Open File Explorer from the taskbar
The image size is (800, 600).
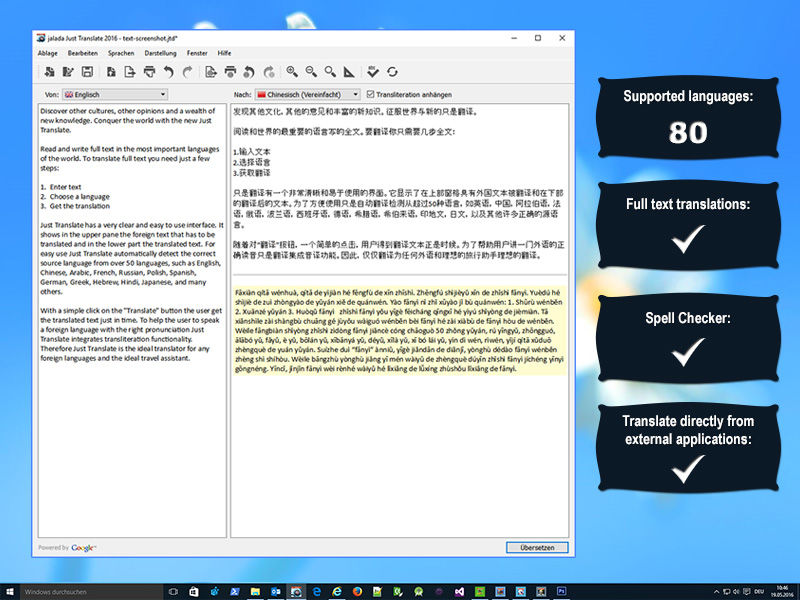(x=255, y=592)
